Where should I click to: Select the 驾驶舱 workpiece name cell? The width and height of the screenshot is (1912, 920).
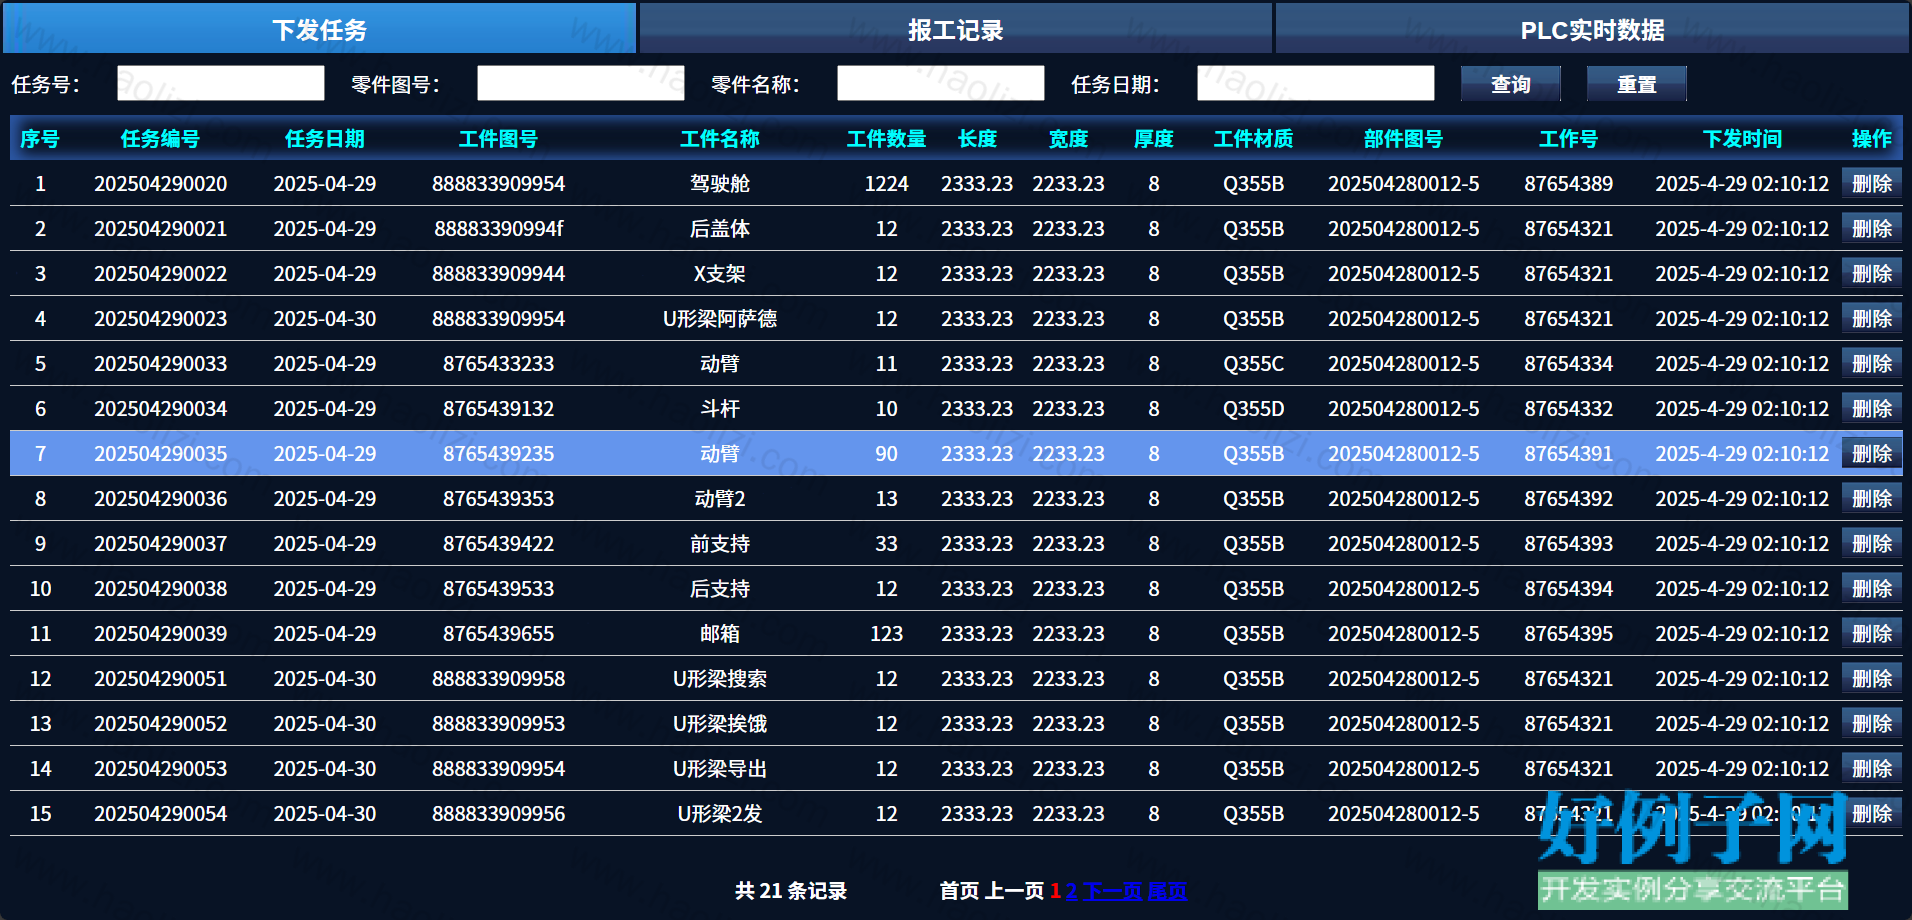[720, 183]
